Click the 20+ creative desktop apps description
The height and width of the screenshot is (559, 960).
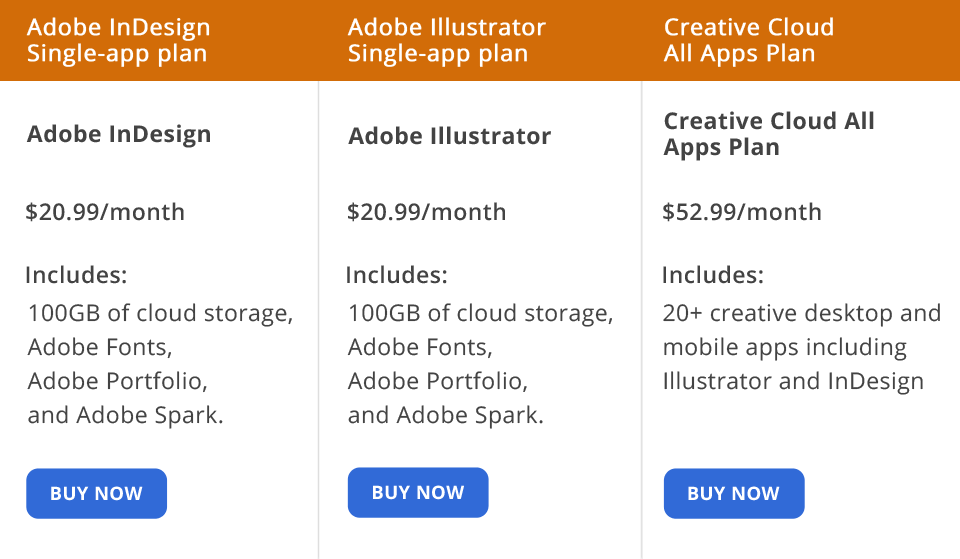801,347
